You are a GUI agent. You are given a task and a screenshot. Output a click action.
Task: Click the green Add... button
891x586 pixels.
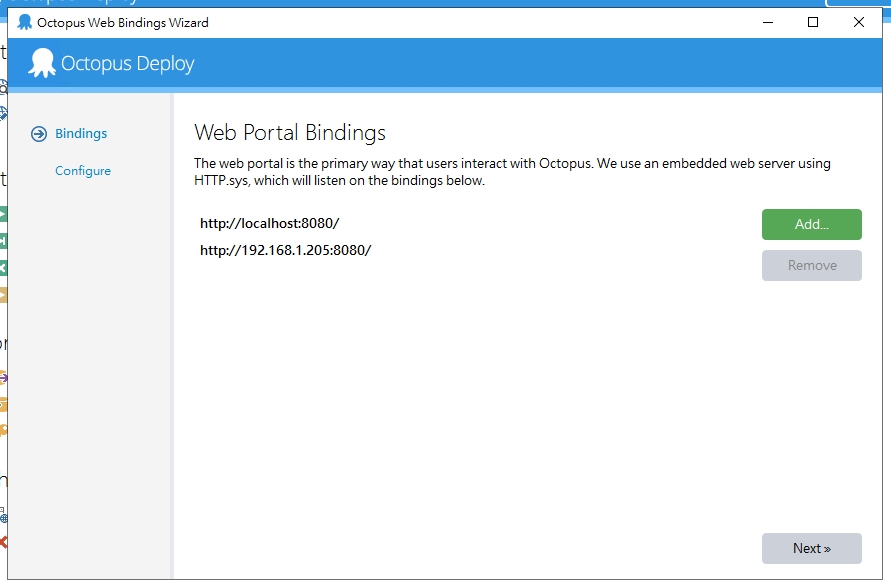point(811,225)
